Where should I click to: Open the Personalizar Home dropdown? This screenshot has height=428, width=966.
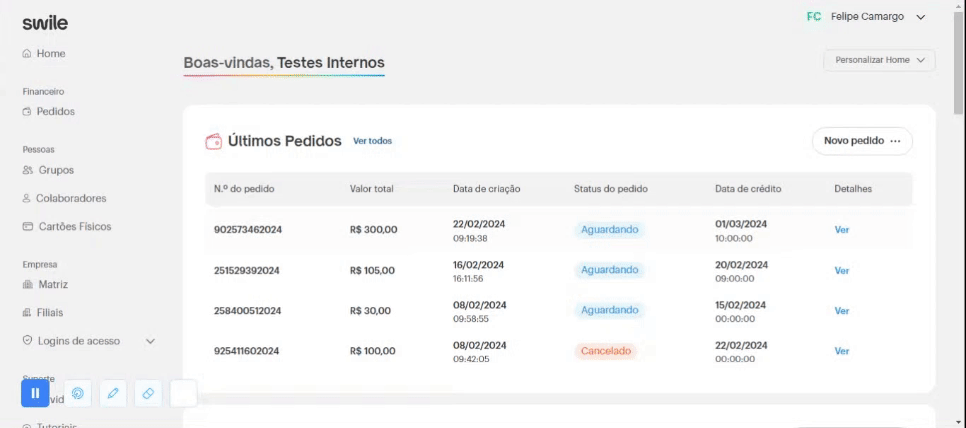coord(879,60)
